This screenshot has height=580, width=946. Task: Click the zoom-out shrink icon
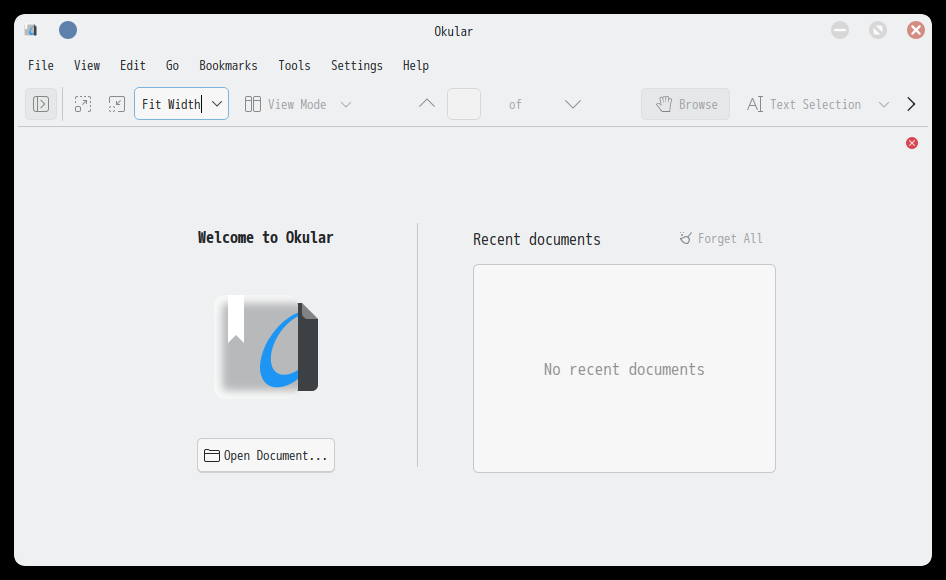click(x=116, y=104)
